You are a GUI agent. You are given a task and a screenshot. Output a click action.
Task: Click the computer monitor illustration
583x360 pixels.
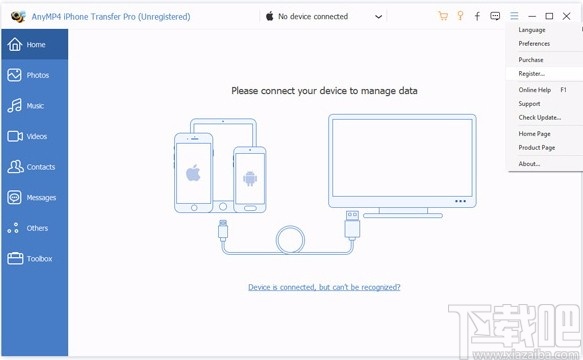click(402, 165)
